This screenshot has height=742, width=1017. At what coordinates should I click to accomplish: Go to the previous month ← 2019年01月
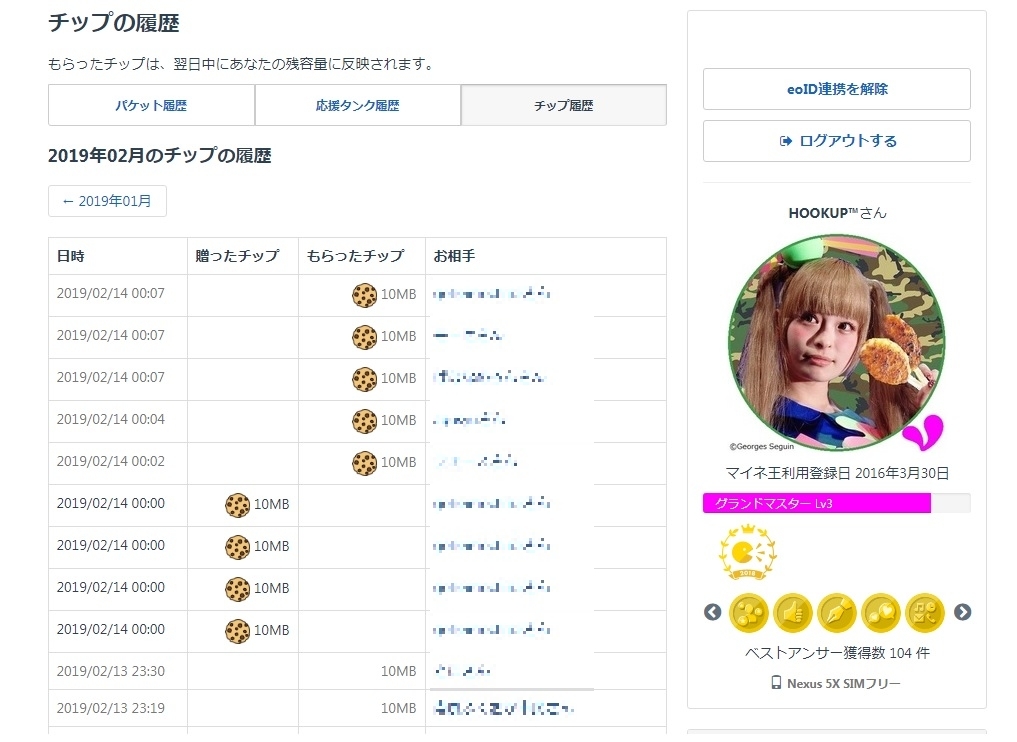(107, 201)
